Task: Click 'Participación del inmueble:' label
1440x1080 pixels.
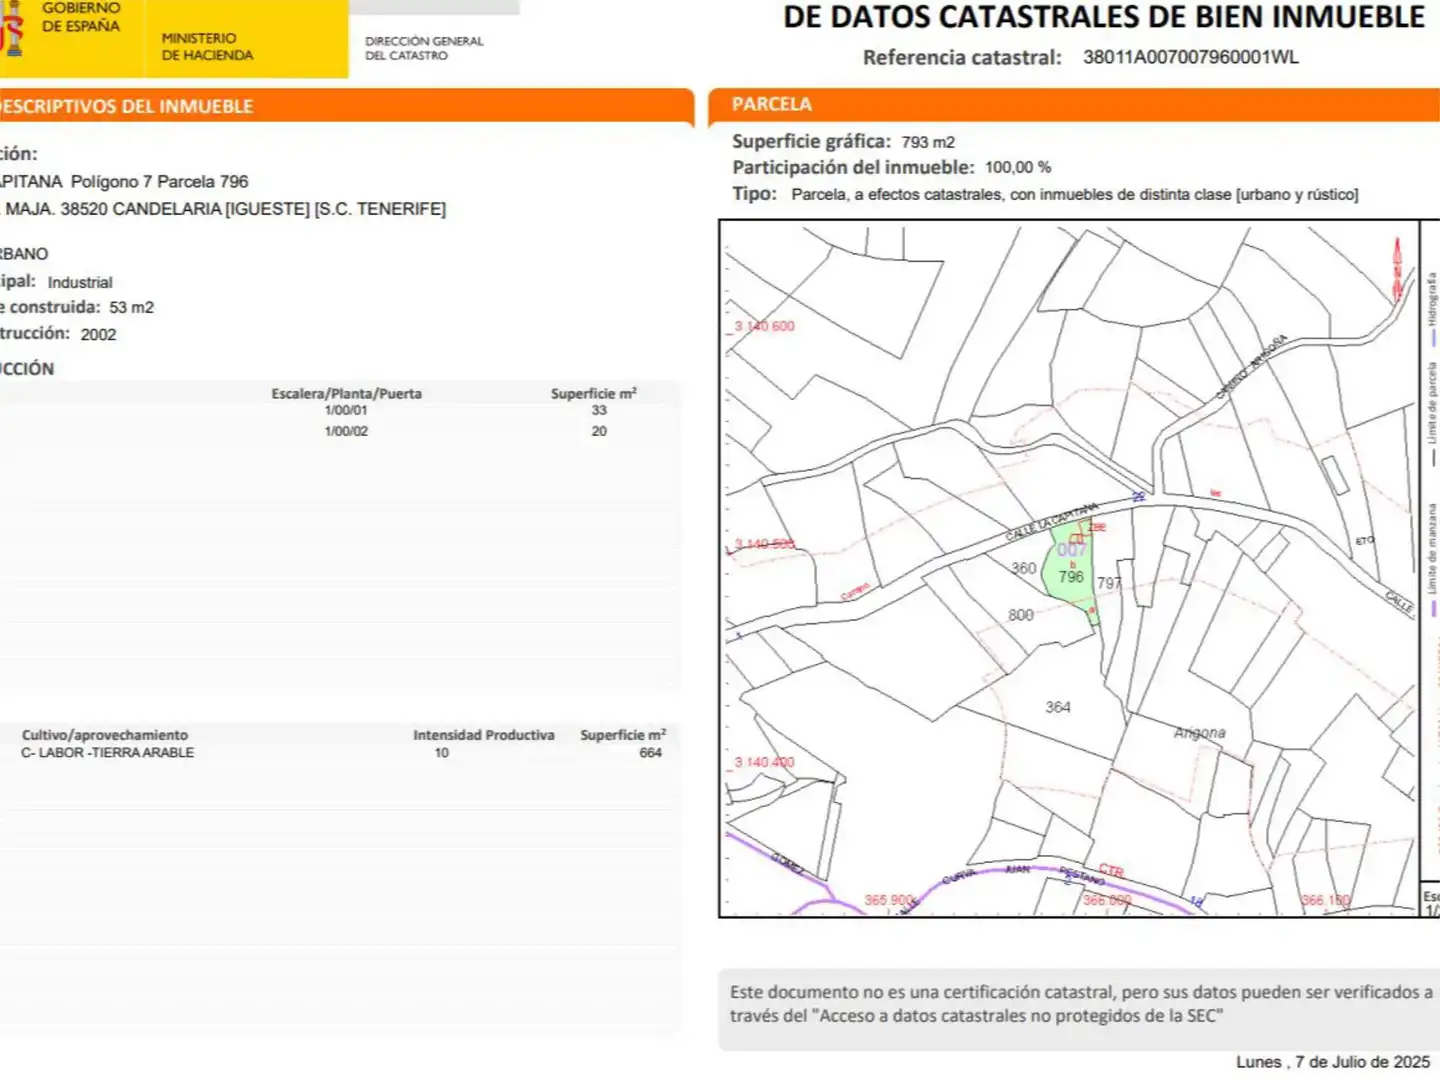Action: pos(853,167)
